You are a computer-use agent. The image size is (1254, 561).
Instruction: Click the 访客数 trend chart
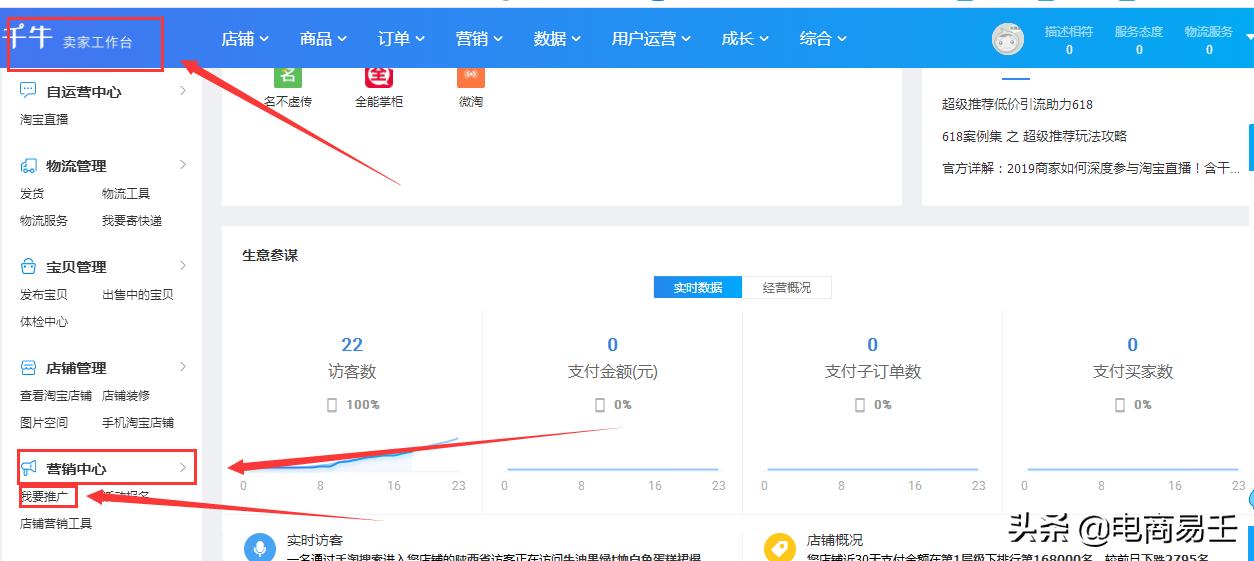pyautogui.click(x=352, y=455)
